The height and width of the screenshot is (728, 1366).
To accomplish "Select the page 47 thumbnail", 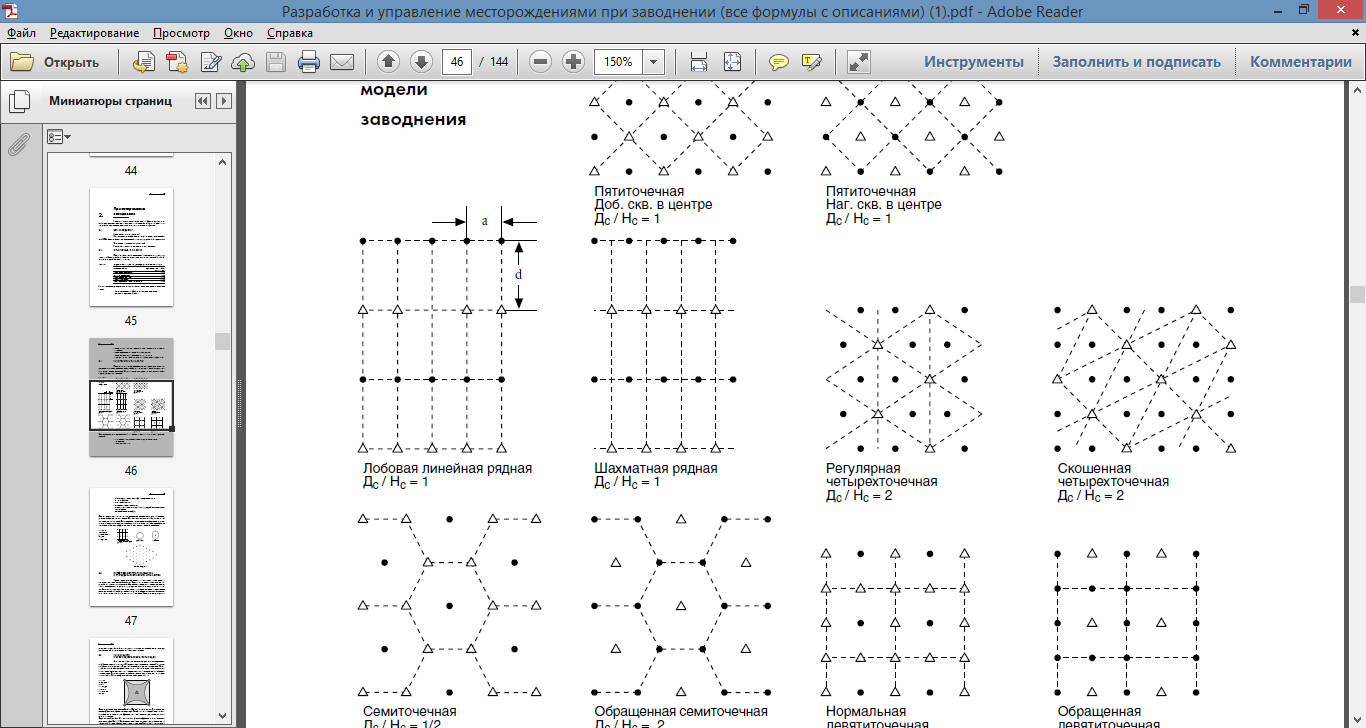I will [131, 547].
